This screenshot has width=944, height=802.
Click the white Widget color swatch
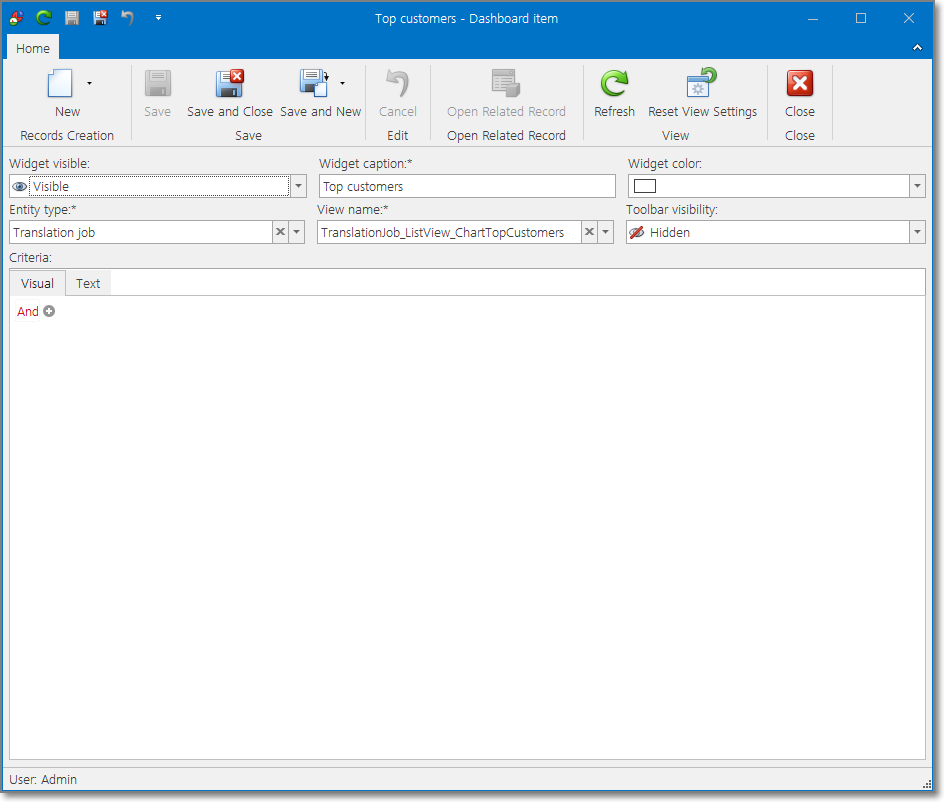click(x=645, y=186)
